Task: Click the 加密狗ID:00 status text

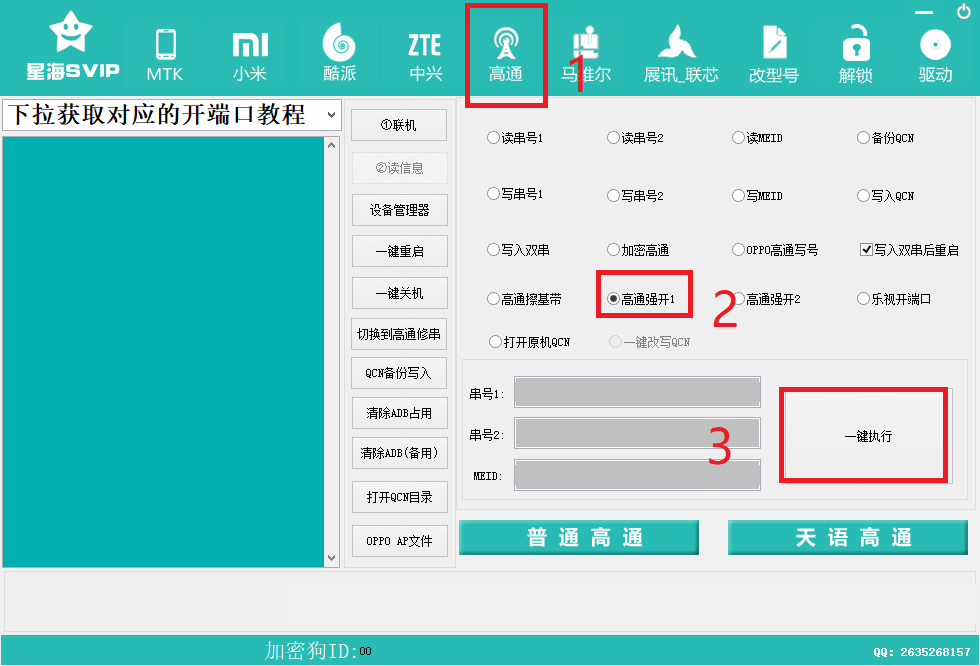Action: point(318,651)
